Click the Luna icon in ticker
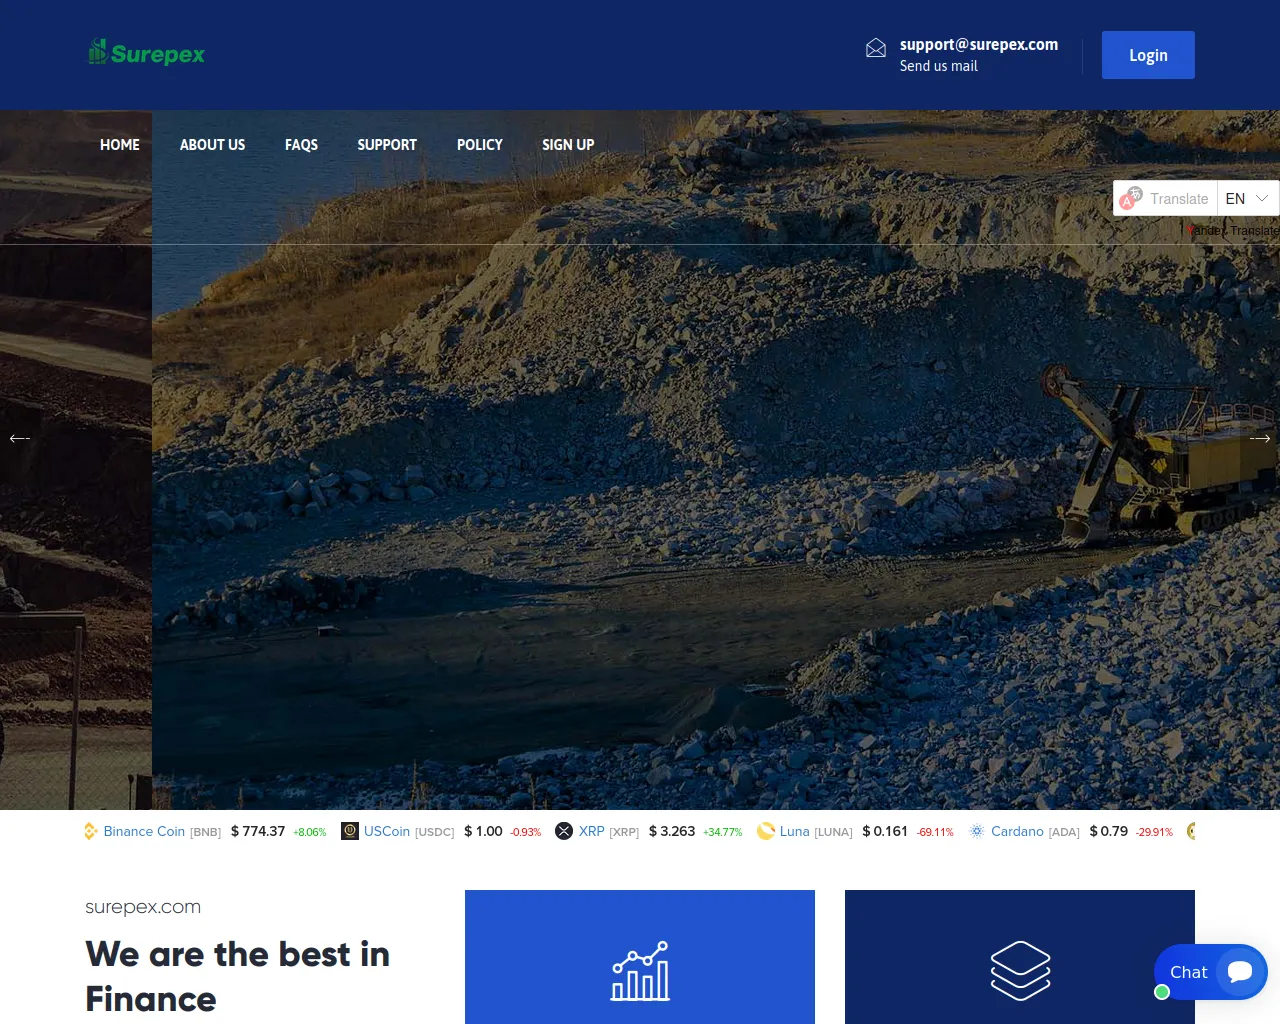1280x1024 pixels. [766, 831]
